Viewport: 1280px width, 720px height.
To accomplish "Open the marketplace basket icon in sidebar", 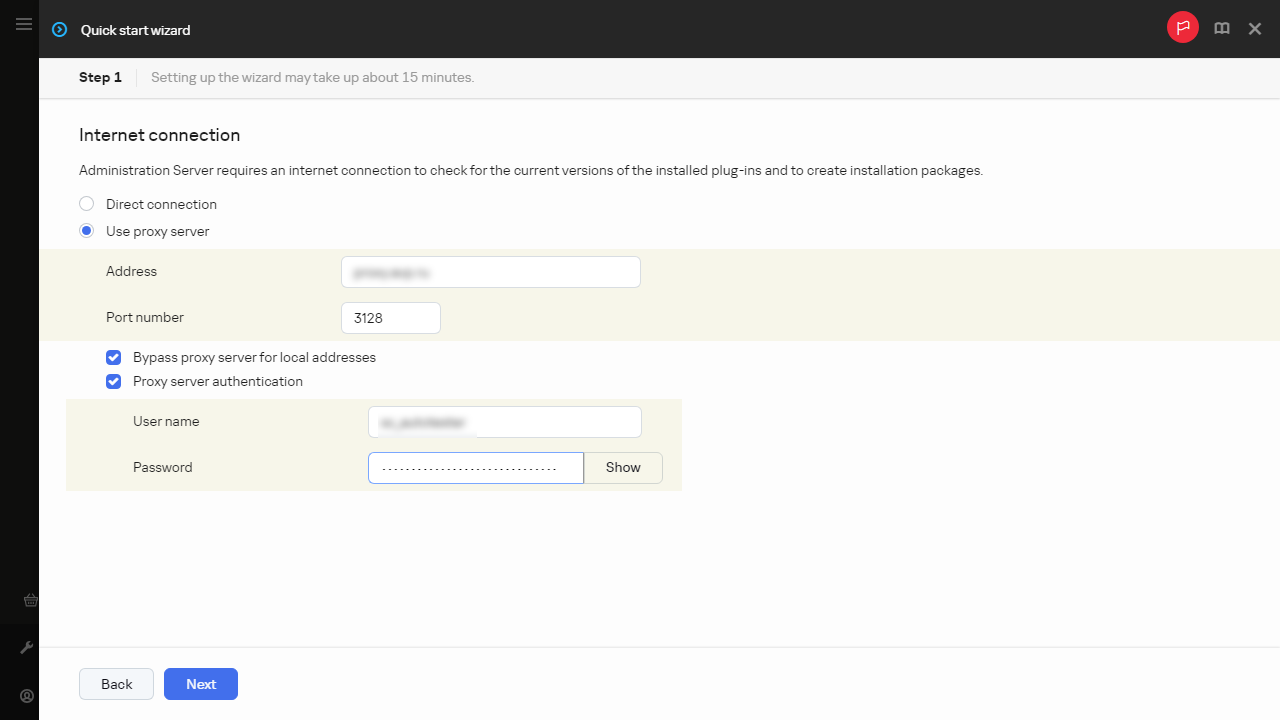I will click(30, 600).
